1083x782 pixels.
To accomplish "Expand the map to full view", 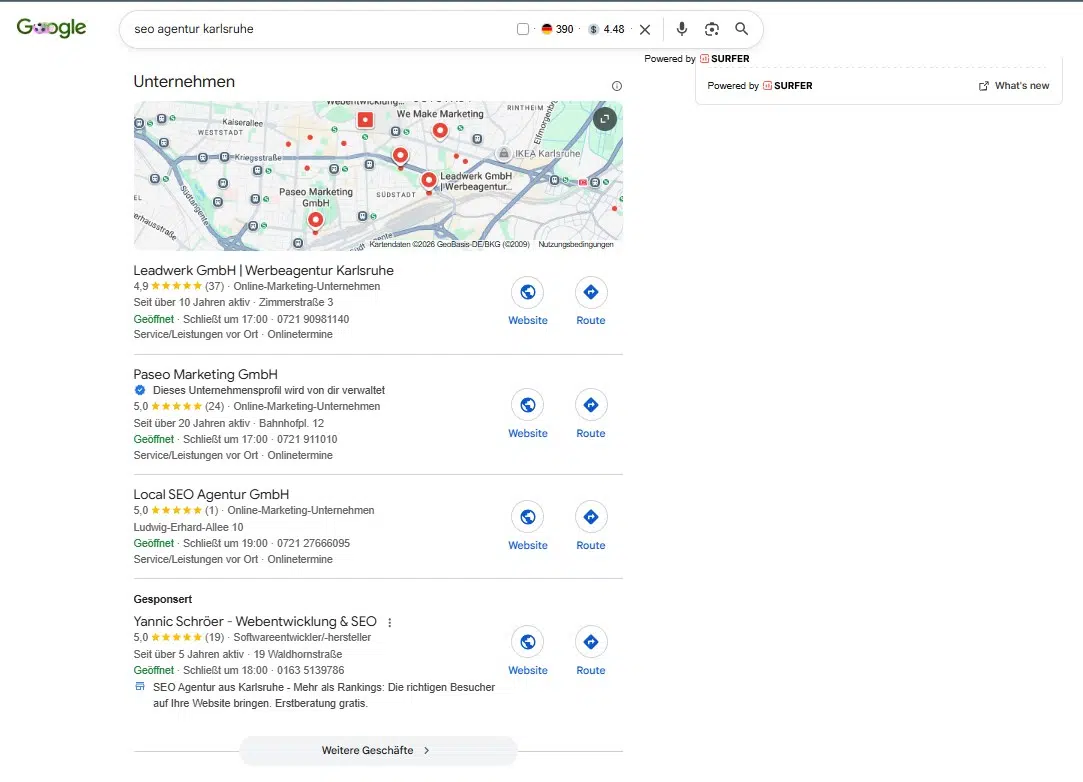I will pos(604,119).
